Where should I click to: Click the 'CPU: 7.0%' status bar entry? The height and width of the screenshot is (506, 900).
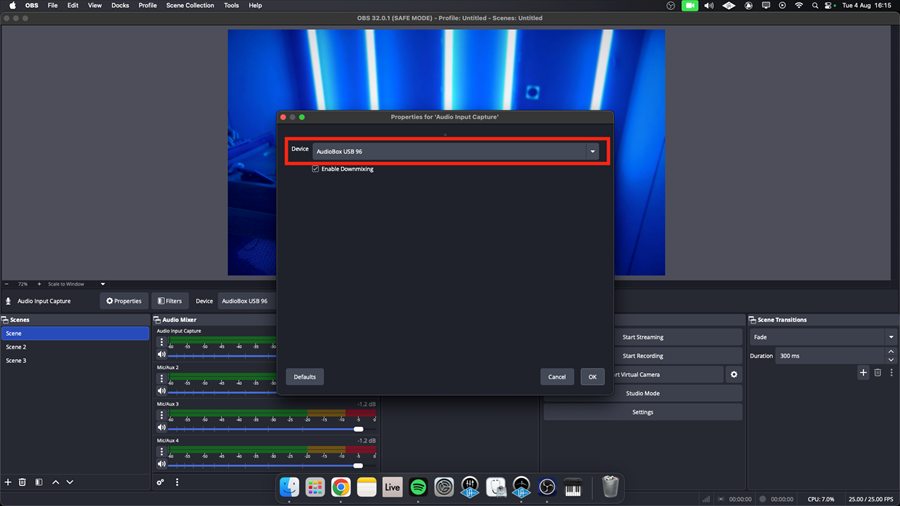[821, 499]
